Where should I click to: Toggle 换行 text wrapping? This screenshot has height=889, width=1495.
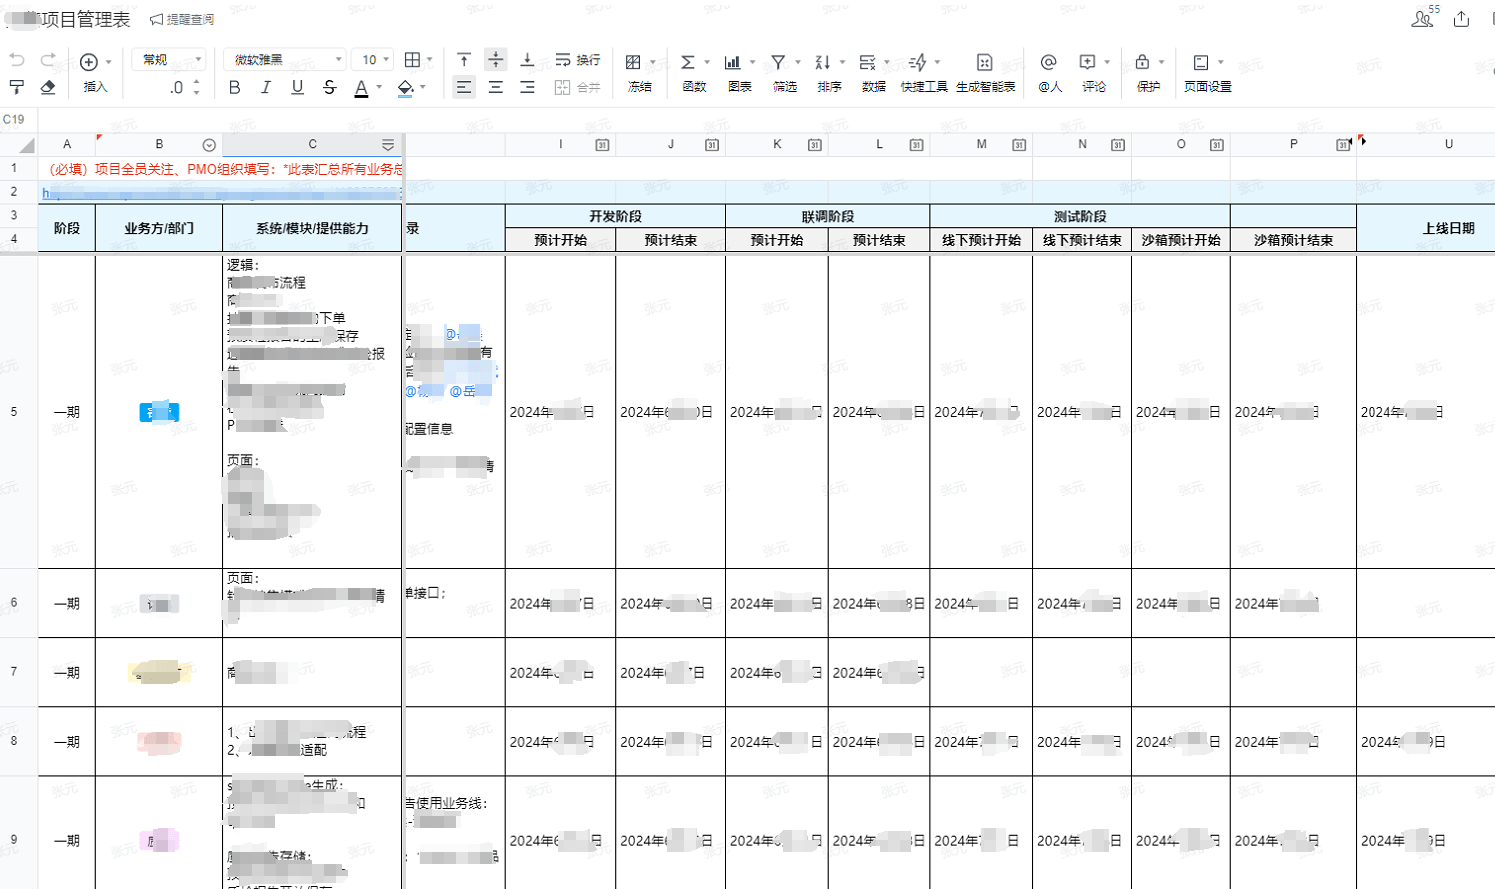click(x=577, y=60)
